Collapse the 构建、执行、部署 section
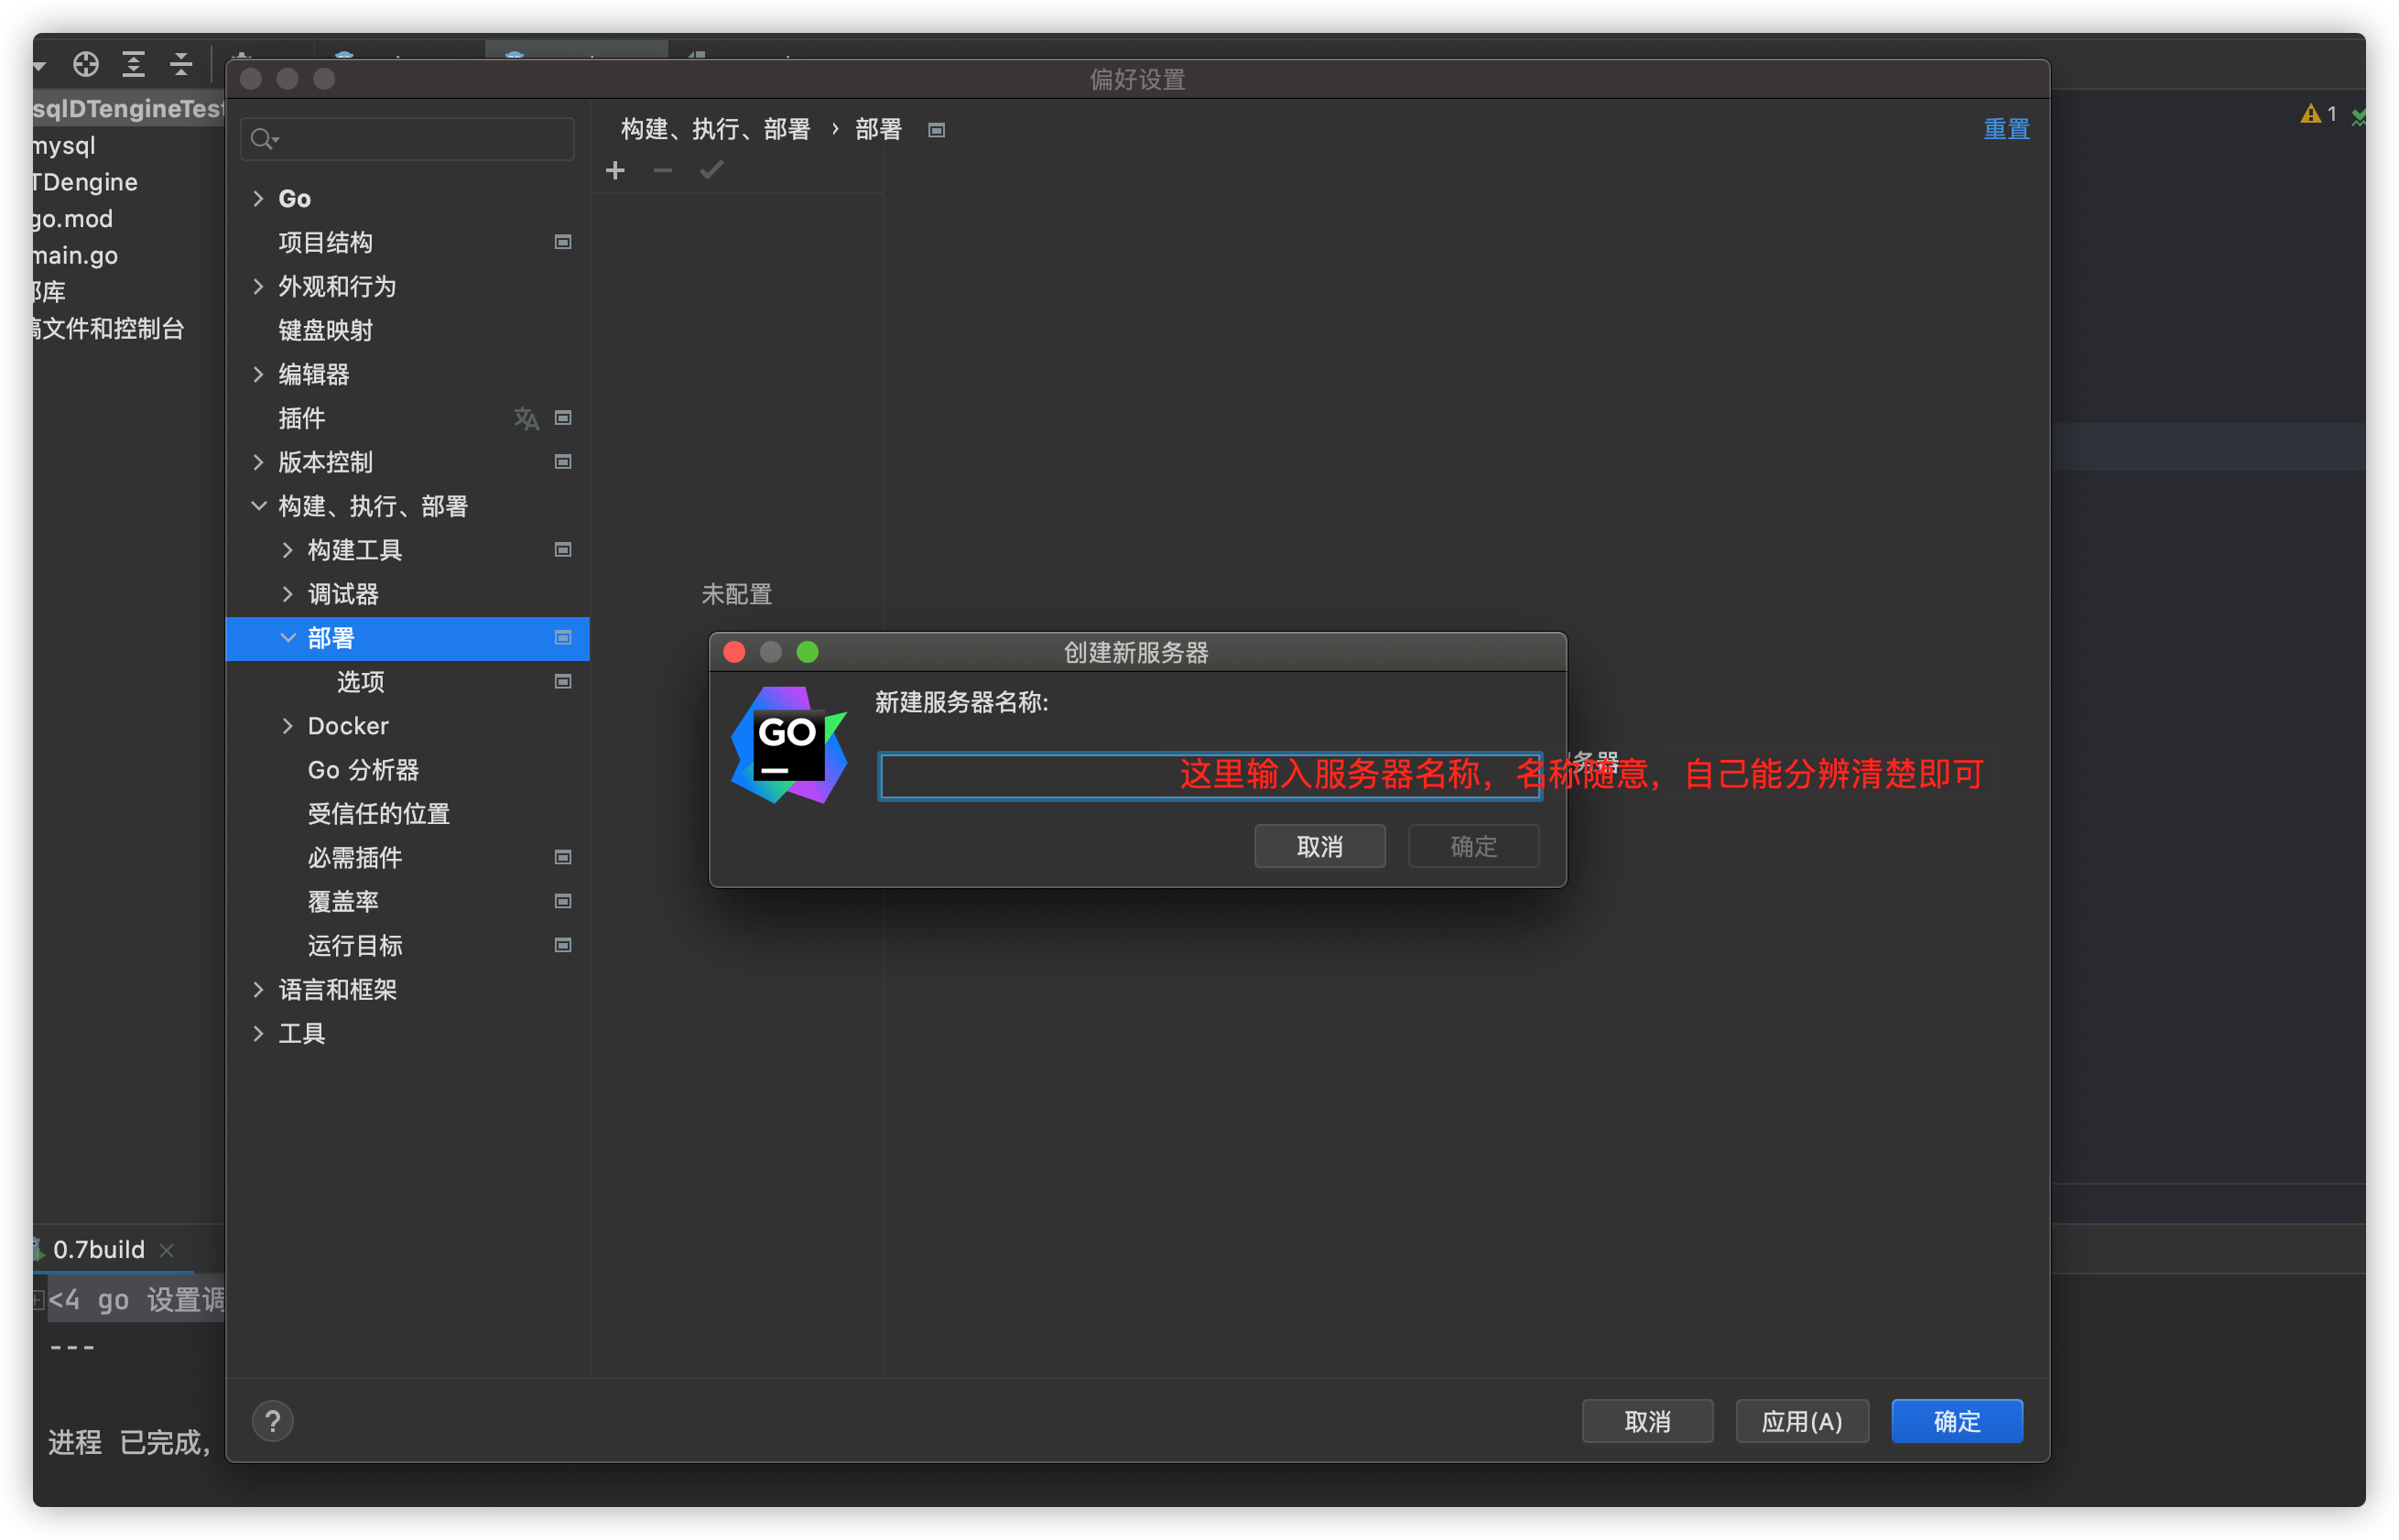Image resolution: width=2399 pixels, height=1540 pixels. pyautogui.click(x=258, y=506)
